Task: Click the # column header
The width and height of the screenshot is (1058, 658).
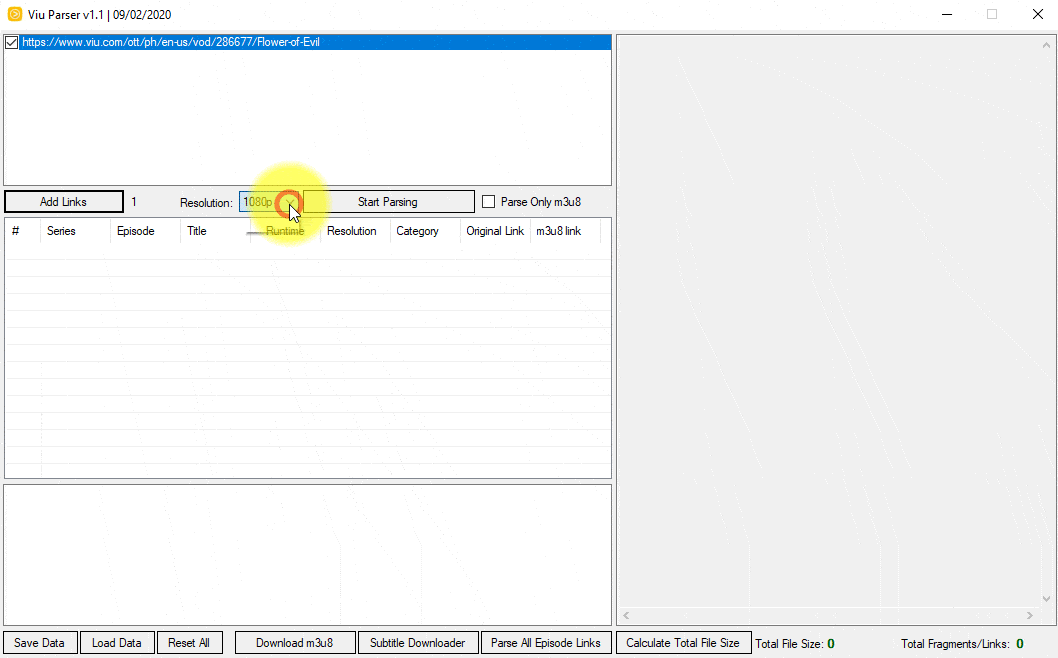Action: tap(22, 231)
